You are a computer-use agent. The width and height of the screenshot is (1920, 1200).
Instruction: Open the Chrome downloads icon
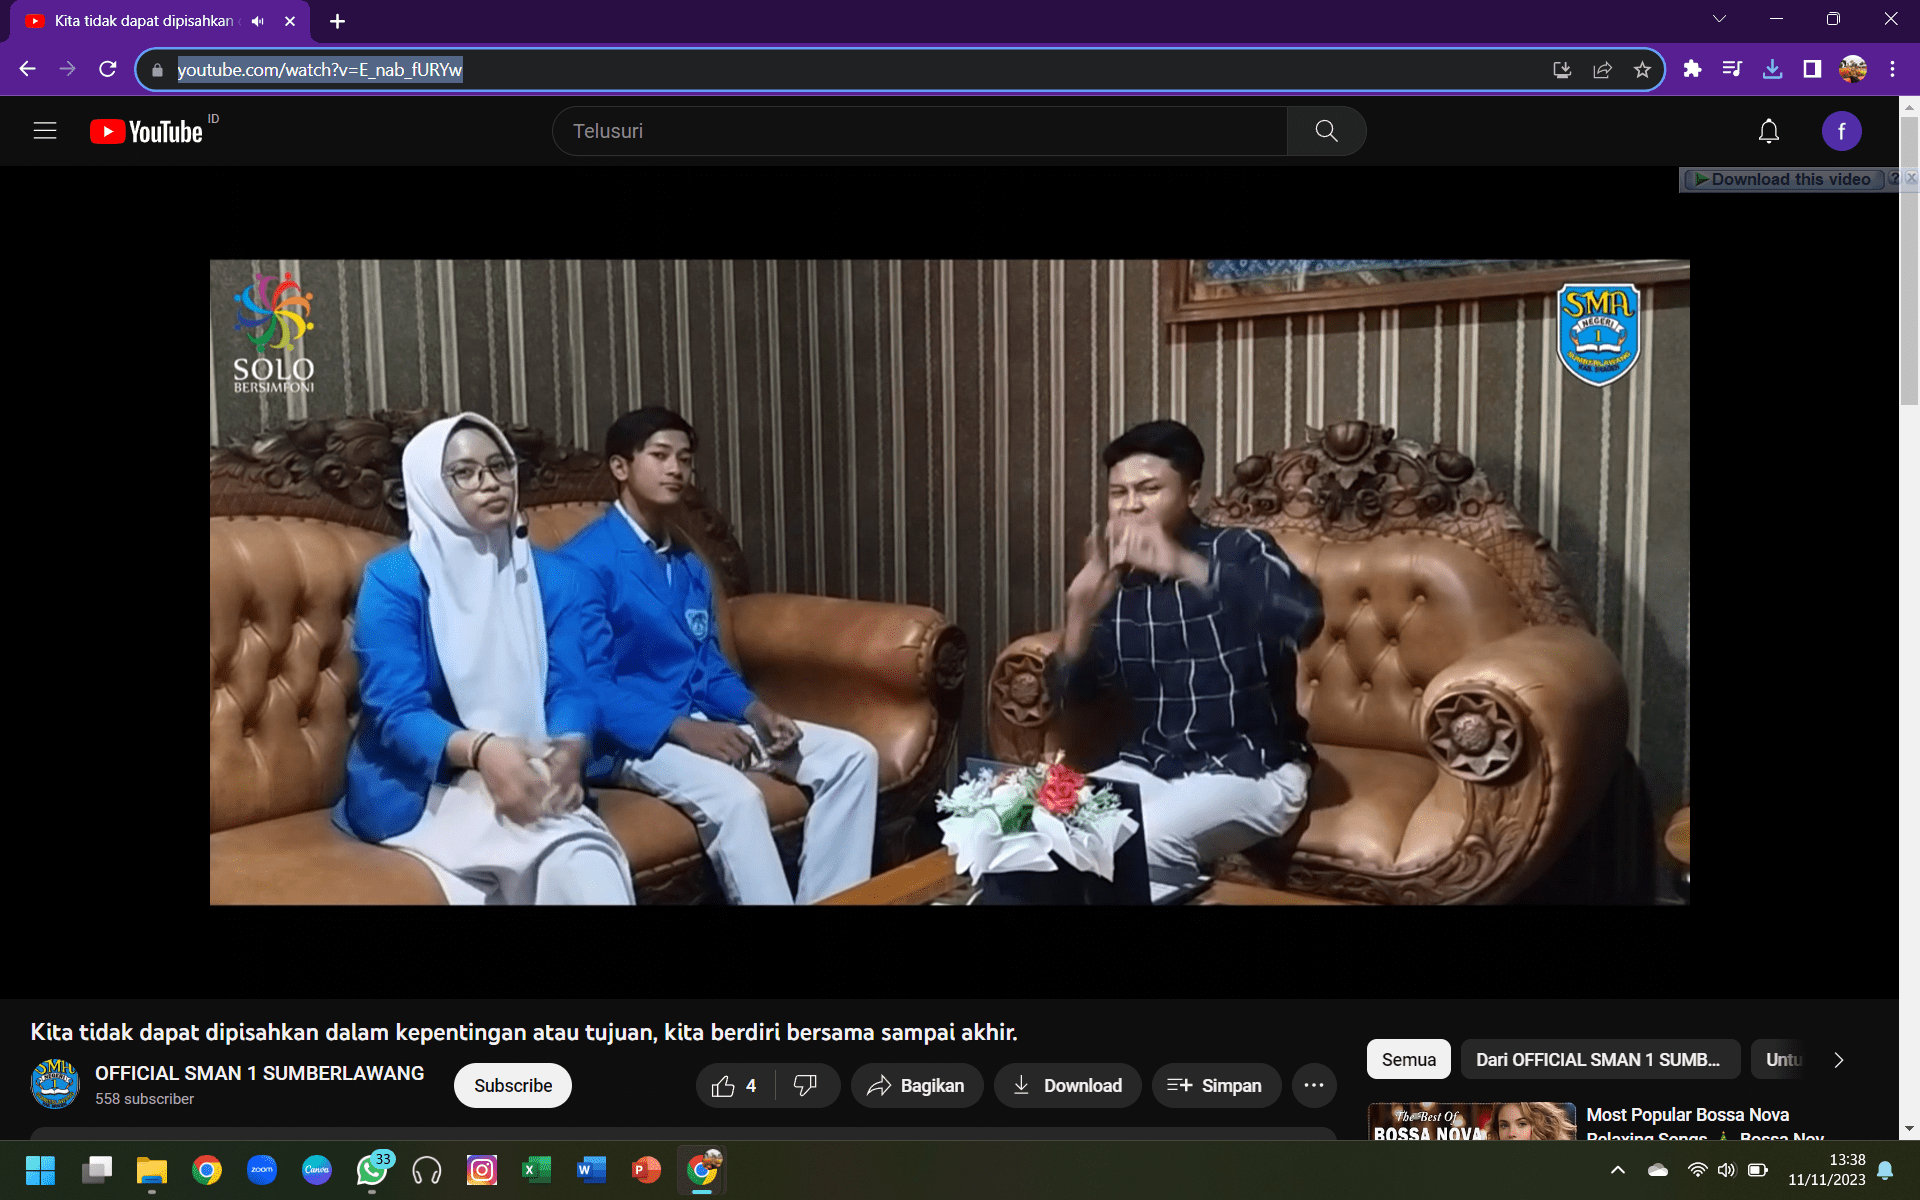click(1772, 69)
